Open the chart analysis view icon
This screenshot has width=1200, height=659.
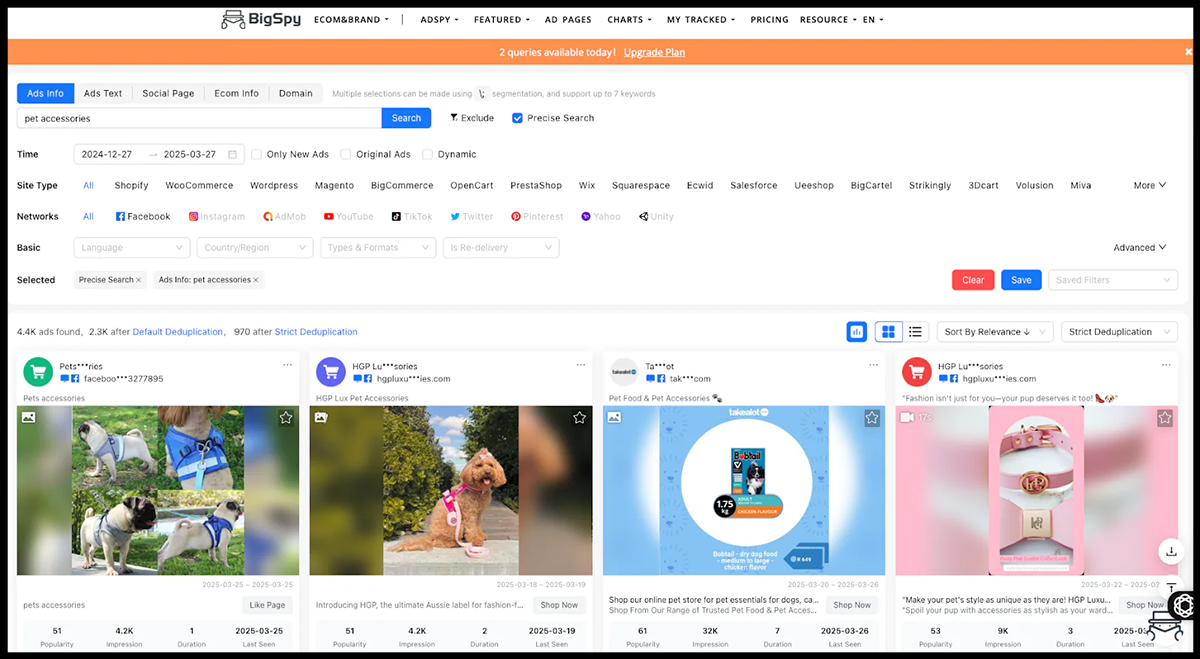pyautogui.click(x=856, y=332)
